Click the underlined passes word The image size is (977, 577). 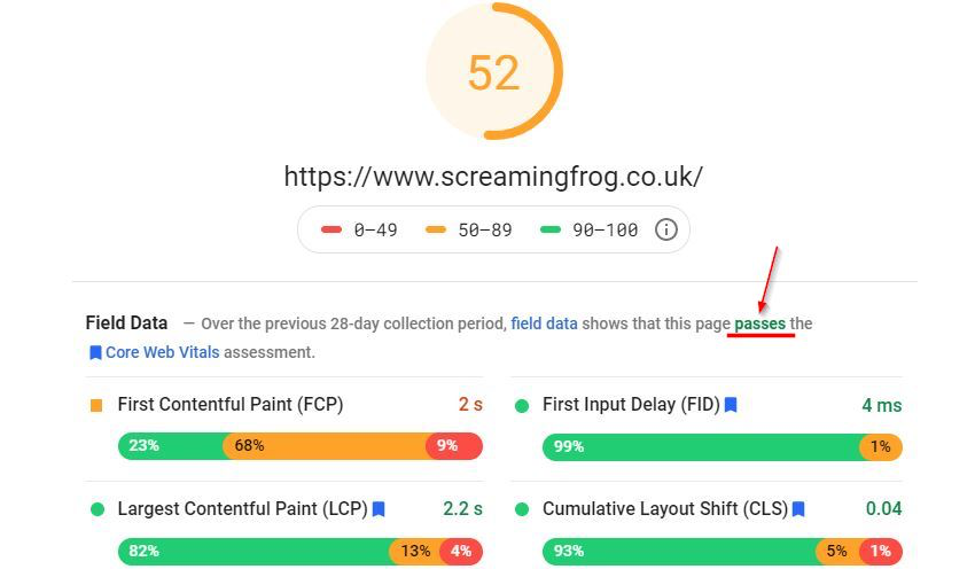coord(760,324)
